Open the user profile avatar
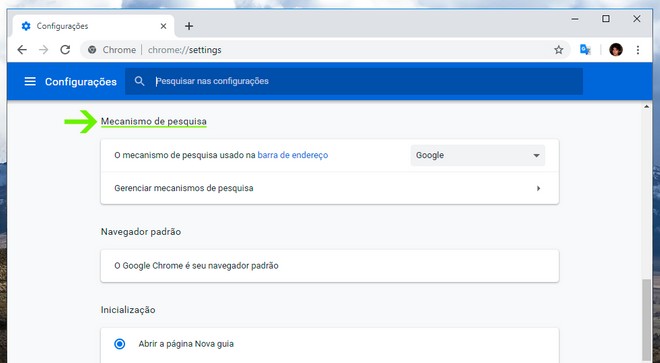 pyautogui.click(x=616, y=50)
